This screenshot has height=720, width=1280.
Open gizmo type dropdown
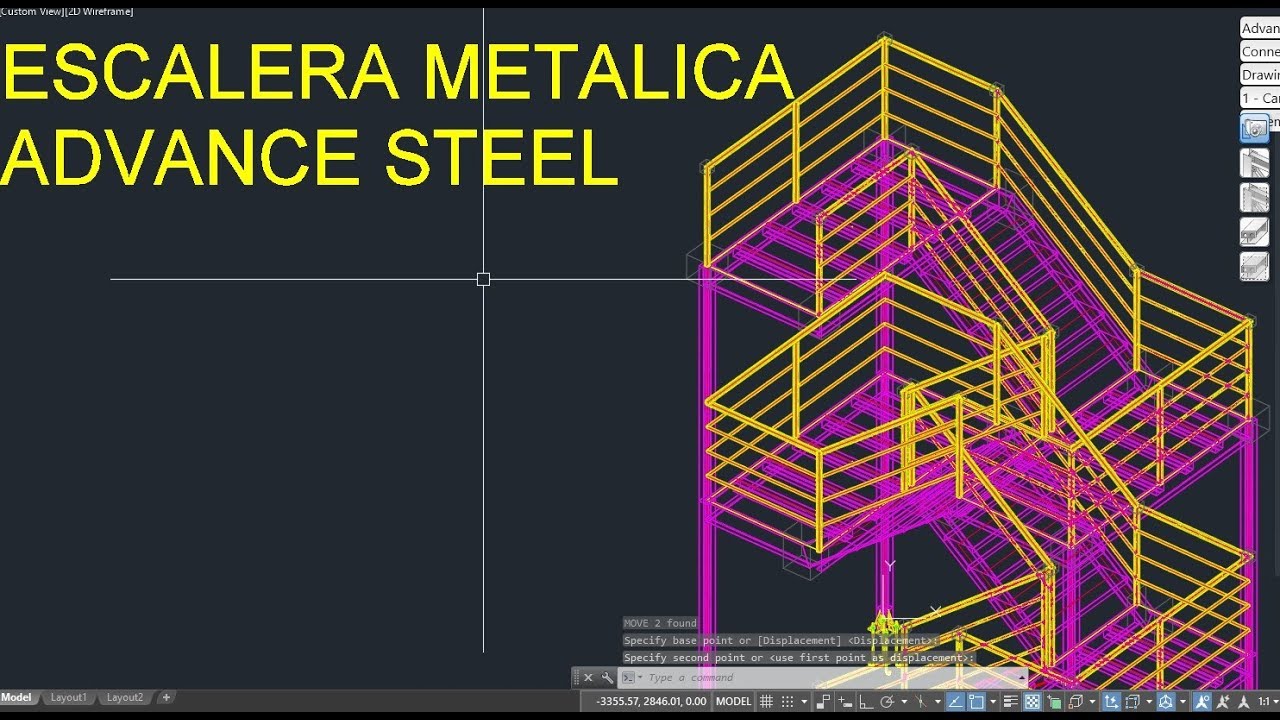1183,701
